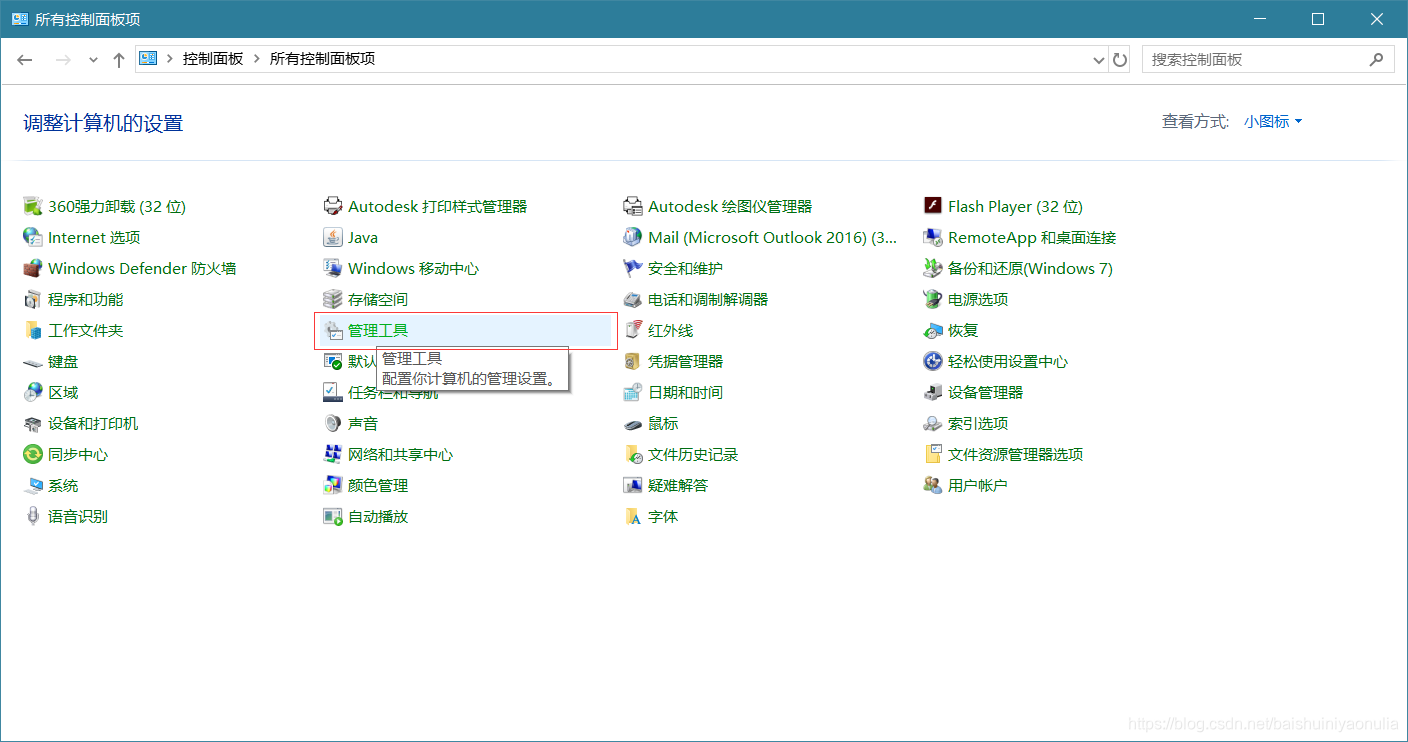Open the 凭据管理器 icon

pyautogui.click(x=633, y=361)
